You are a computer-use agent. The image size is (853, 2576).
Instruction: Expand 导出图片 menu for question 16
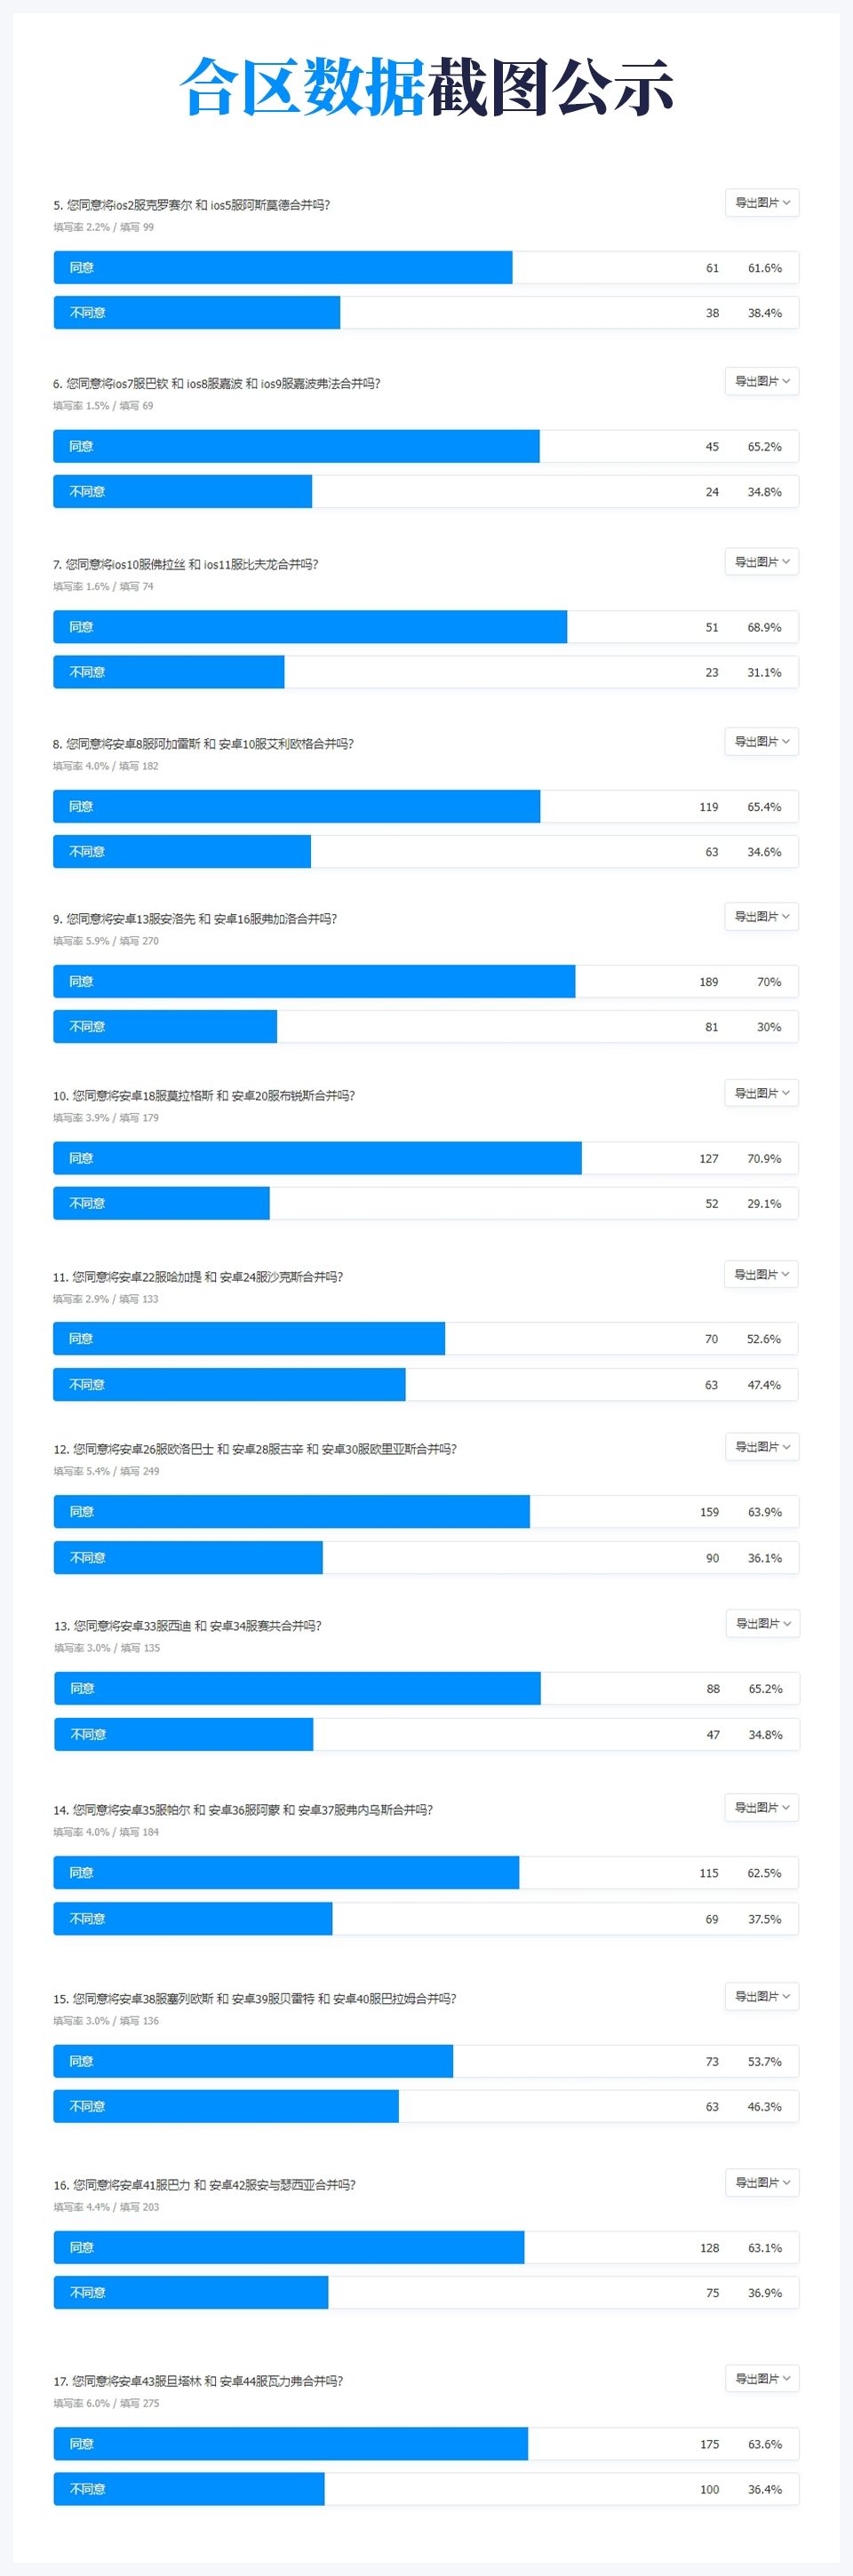point(762,2182)
